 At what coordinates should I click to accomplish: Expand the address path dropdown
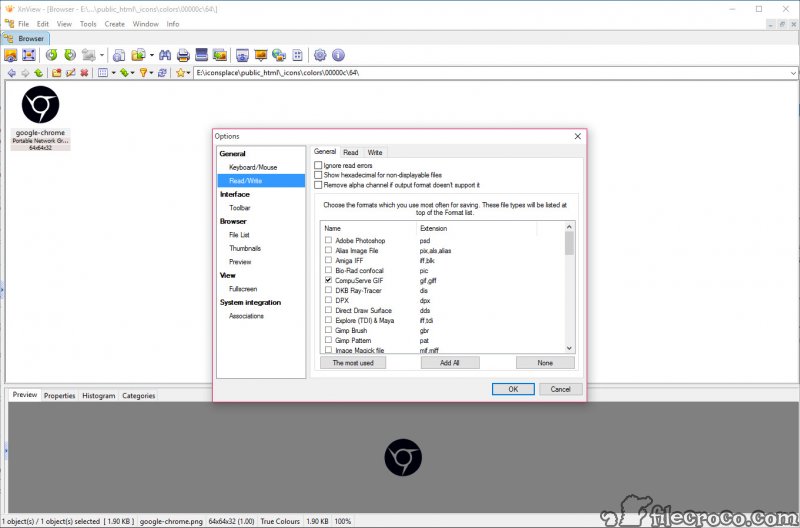(793, 73)
